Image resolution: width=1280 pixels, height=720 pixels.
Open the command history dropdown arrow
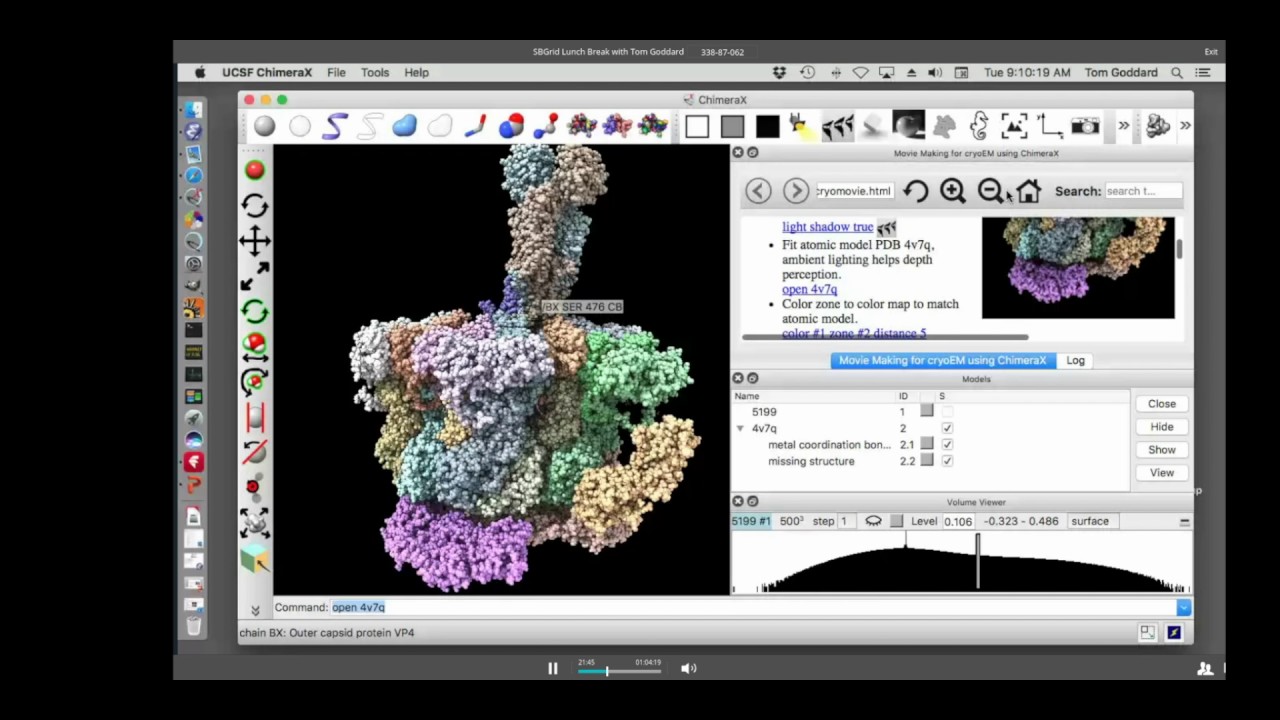coord(1184,608)
